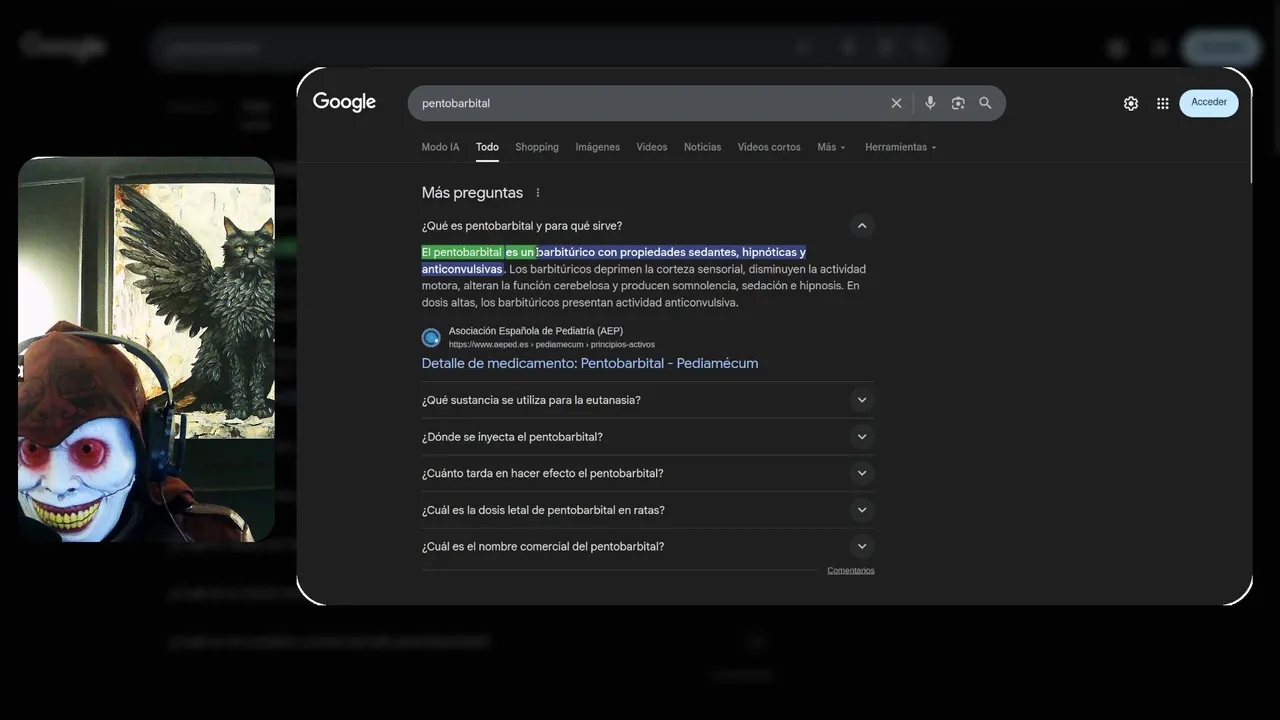Open the Videos tab
Viewport: 1280px width, 720px height.
[652, 147]
